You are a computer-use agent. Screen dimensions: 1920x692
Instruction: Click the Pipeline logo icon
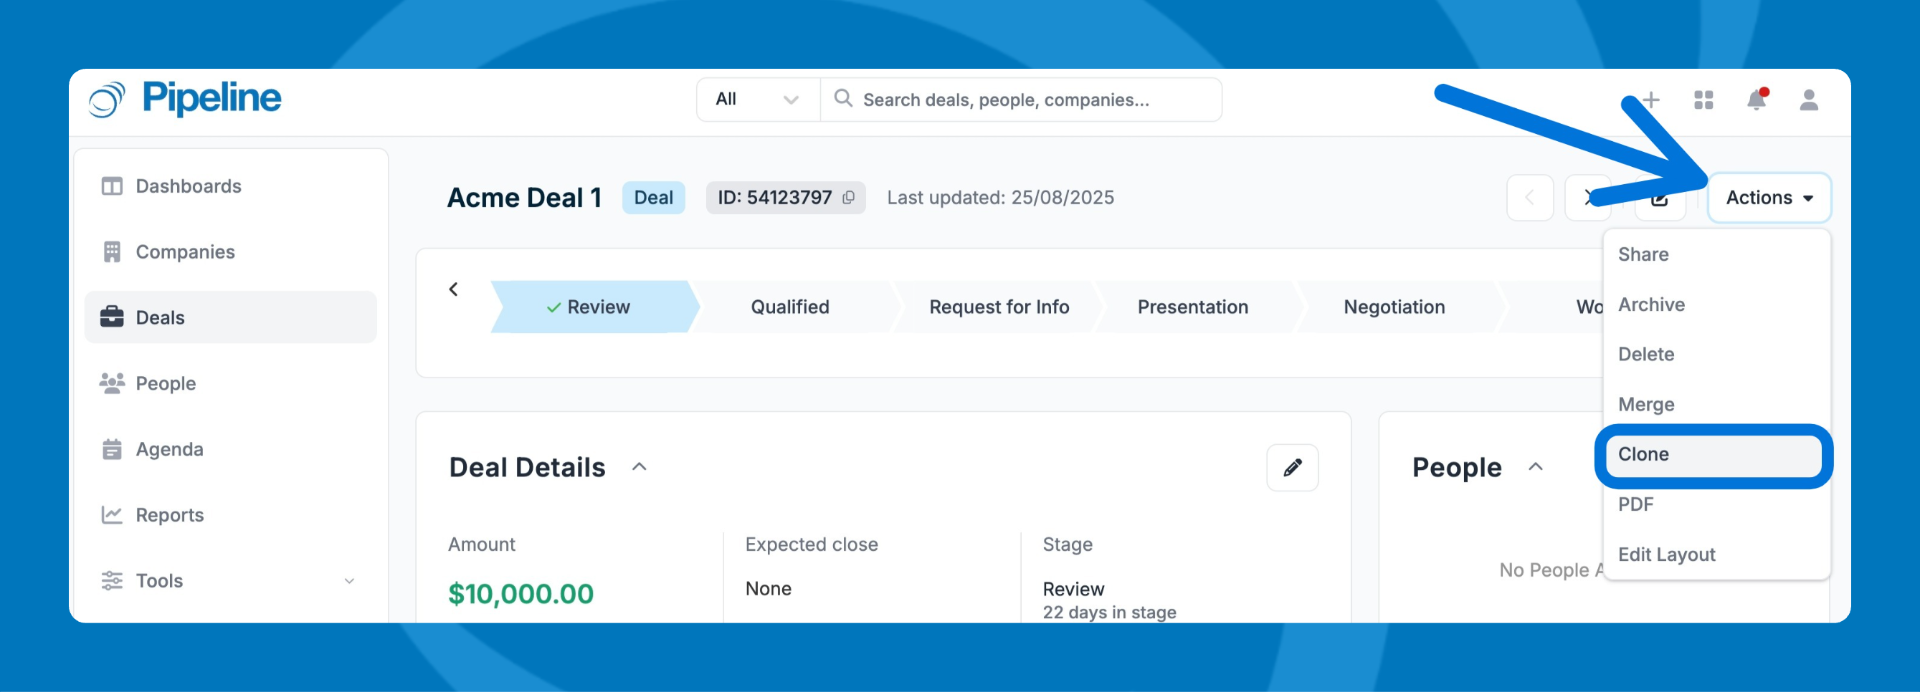pos(107,99)
